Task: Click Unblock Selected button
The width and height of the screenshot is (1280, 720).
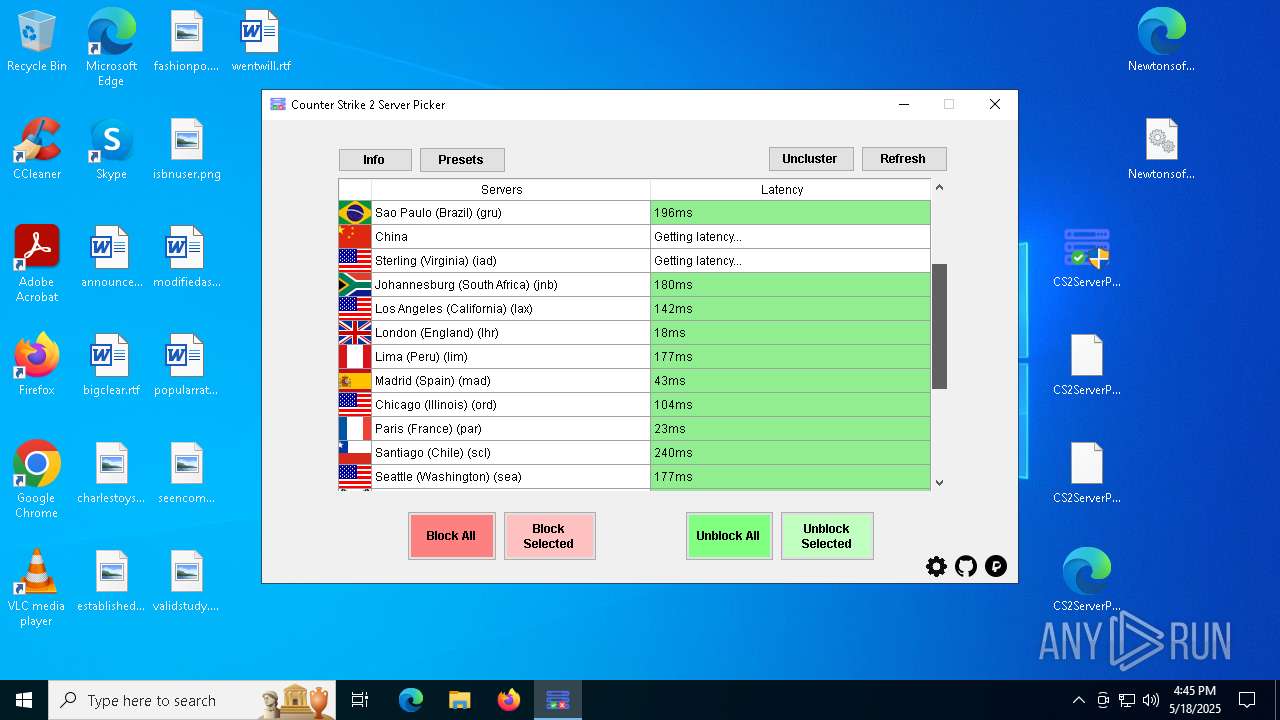Action: coord(826,536)
